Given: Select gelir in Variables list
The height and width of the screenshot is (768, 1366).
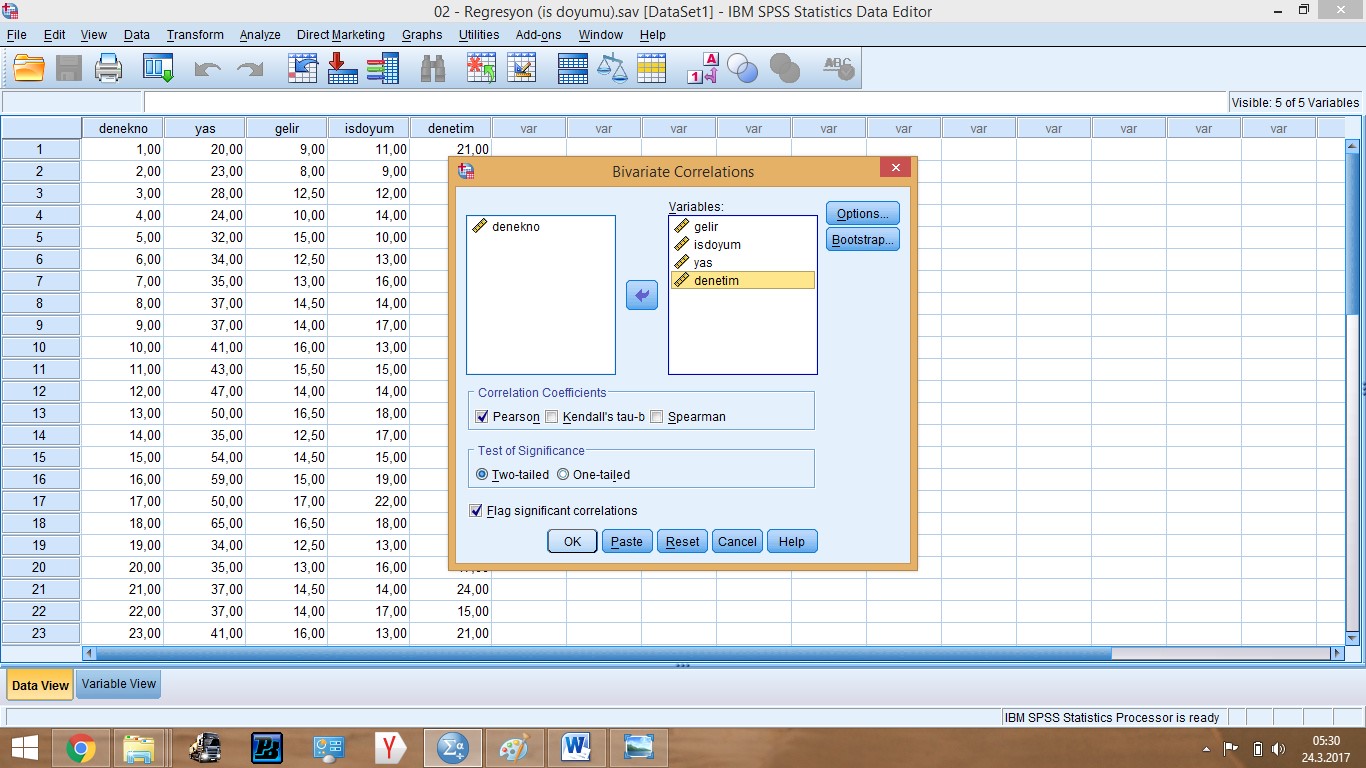Looking at the screenshot, I should pos(743,227).
